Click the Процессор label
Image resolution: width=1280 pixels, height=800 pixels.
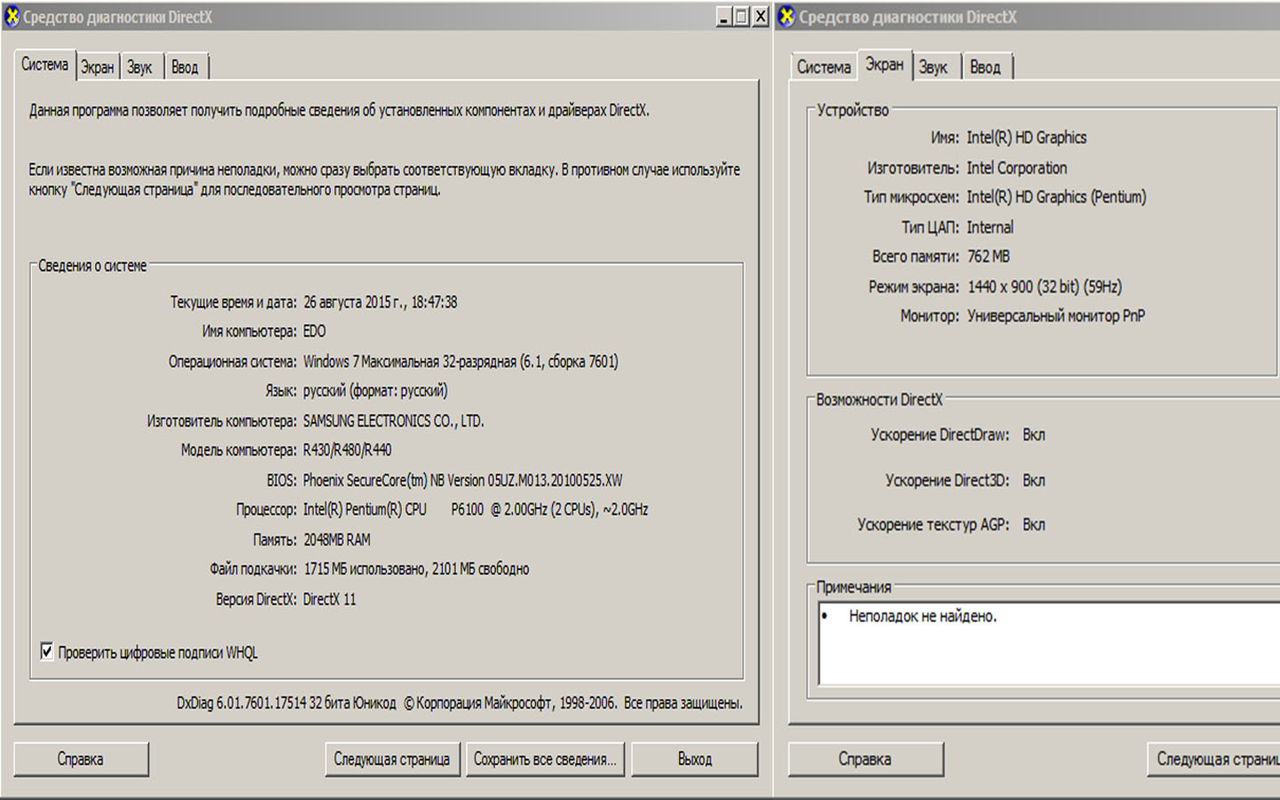click(x=267, y=510)
